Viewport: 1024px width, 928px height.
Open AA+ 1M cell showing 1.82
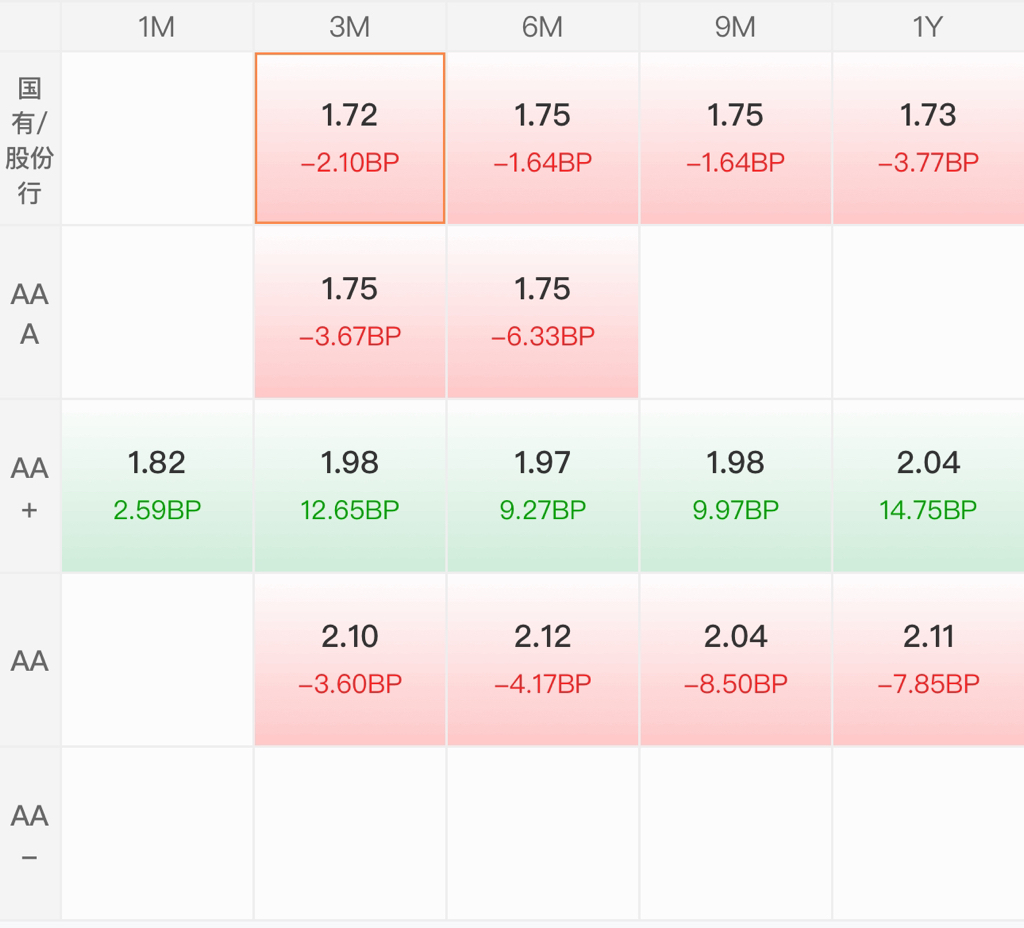coord(157,486)
